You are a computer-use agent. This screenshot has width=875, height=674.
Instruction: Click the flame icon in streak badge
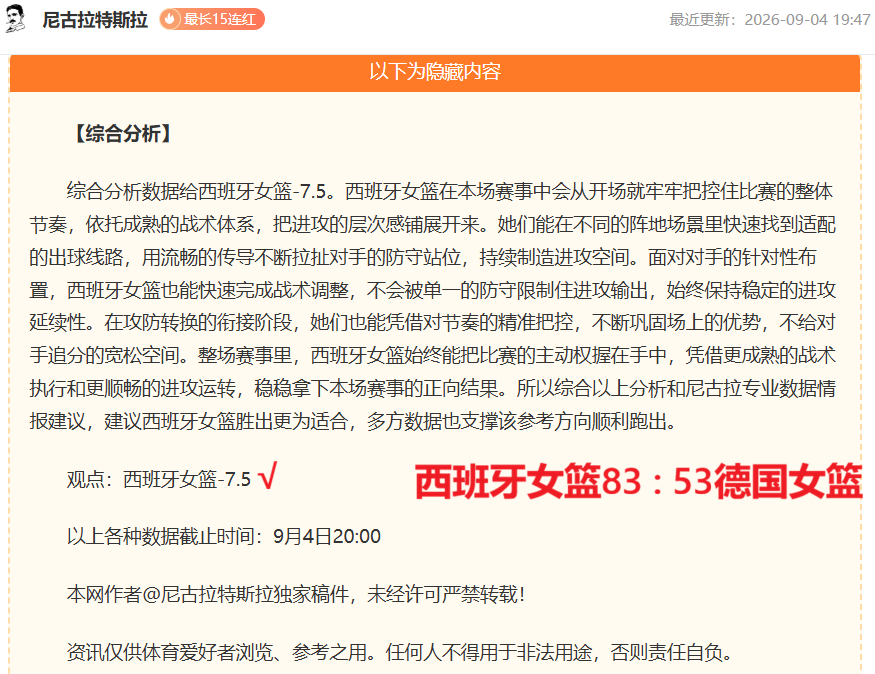point(170,20)
